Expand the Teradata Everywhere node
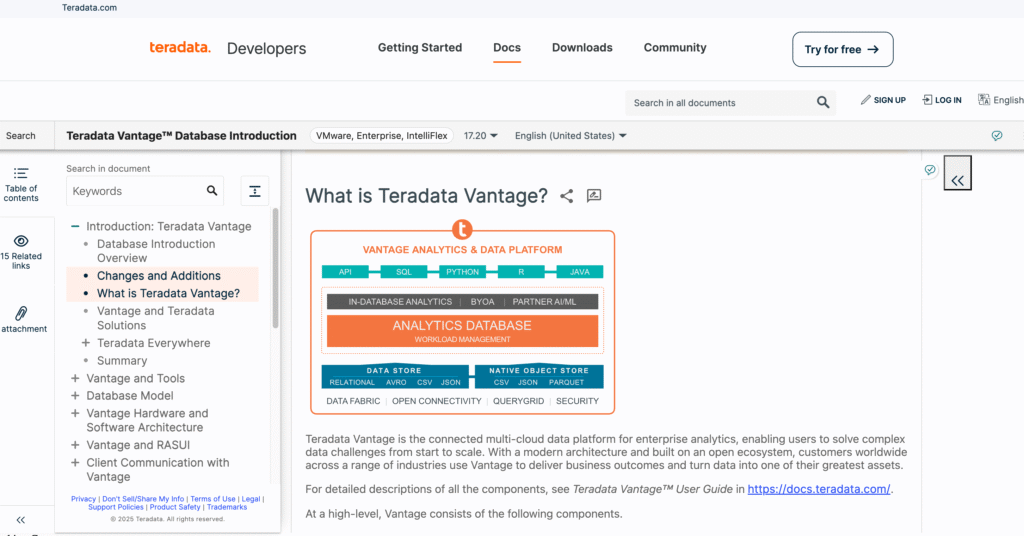The image size is (1024, 536). click(86, 343)
